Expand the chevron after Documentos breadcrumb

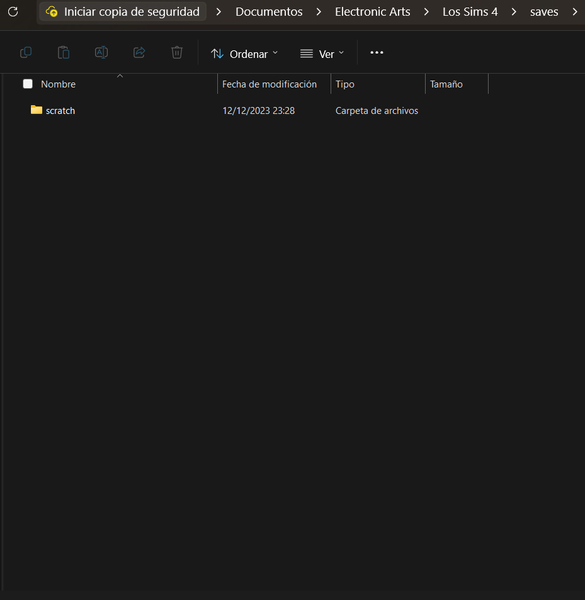pyautogui.click(x=319, y=12)
